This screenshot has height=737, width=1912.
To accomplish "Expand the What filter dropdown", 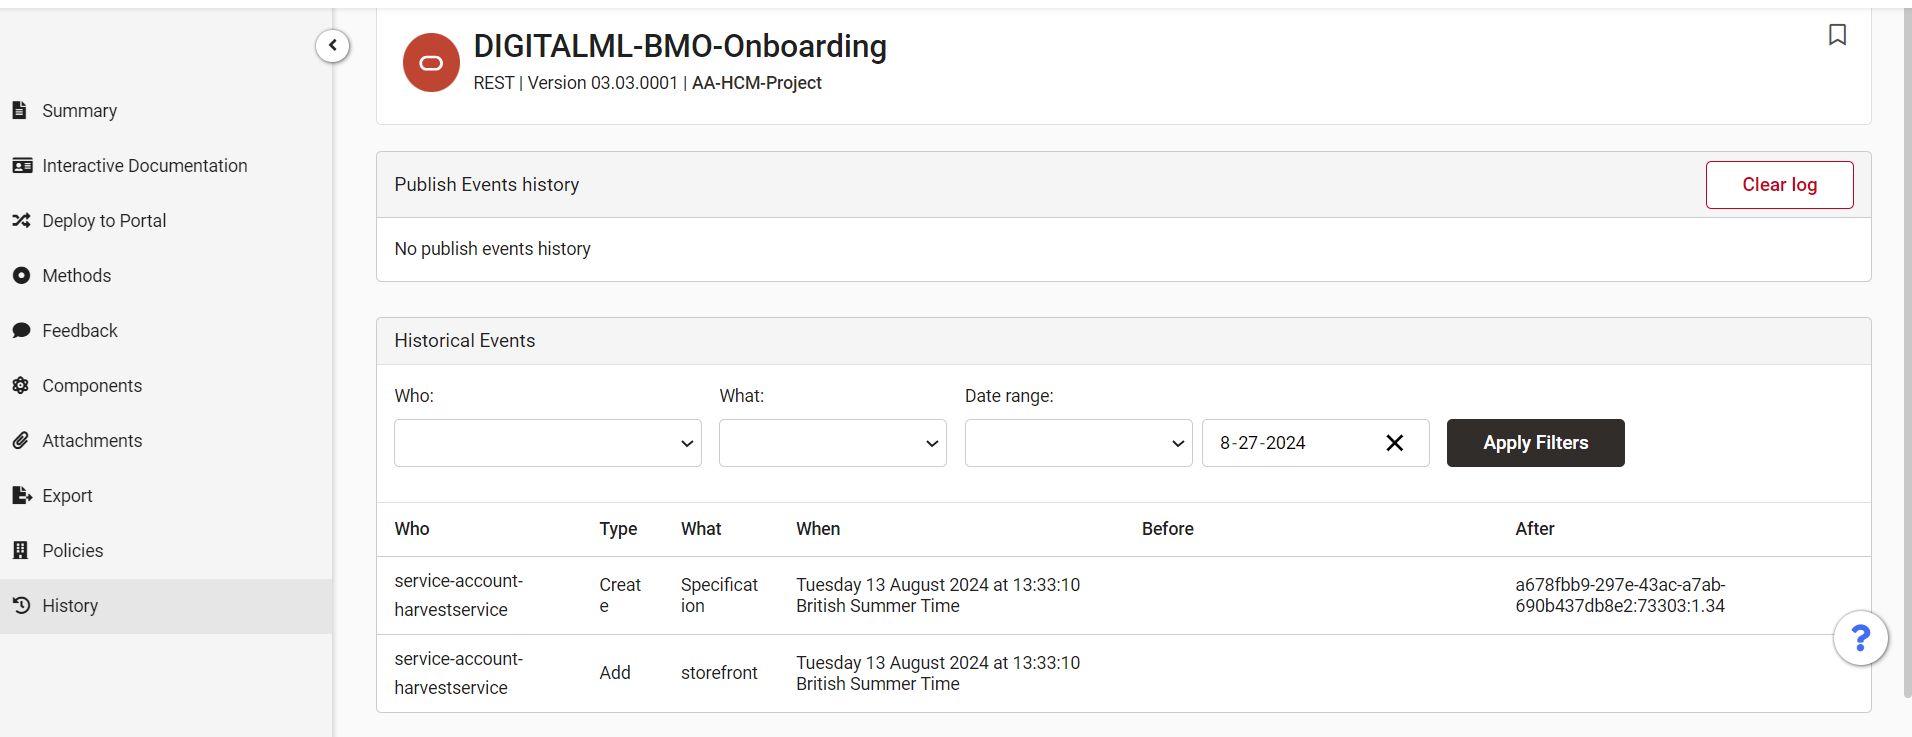I will (833, 443).
